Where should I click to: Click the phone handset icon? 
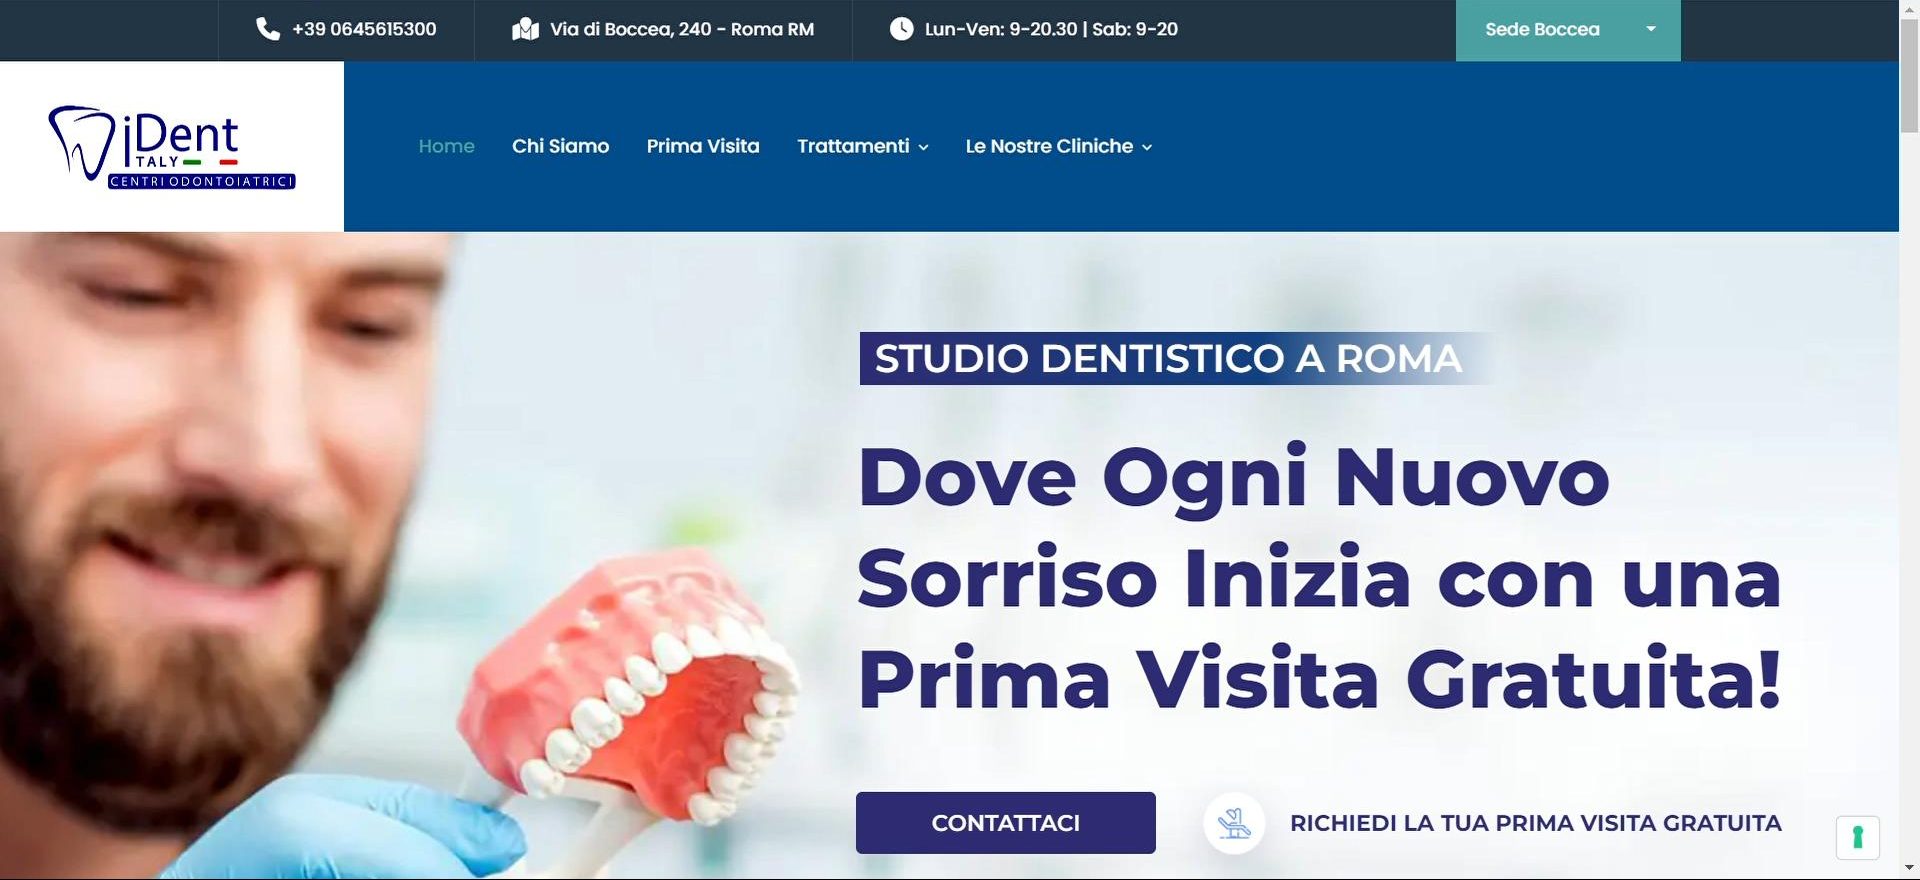click(267, 29)
